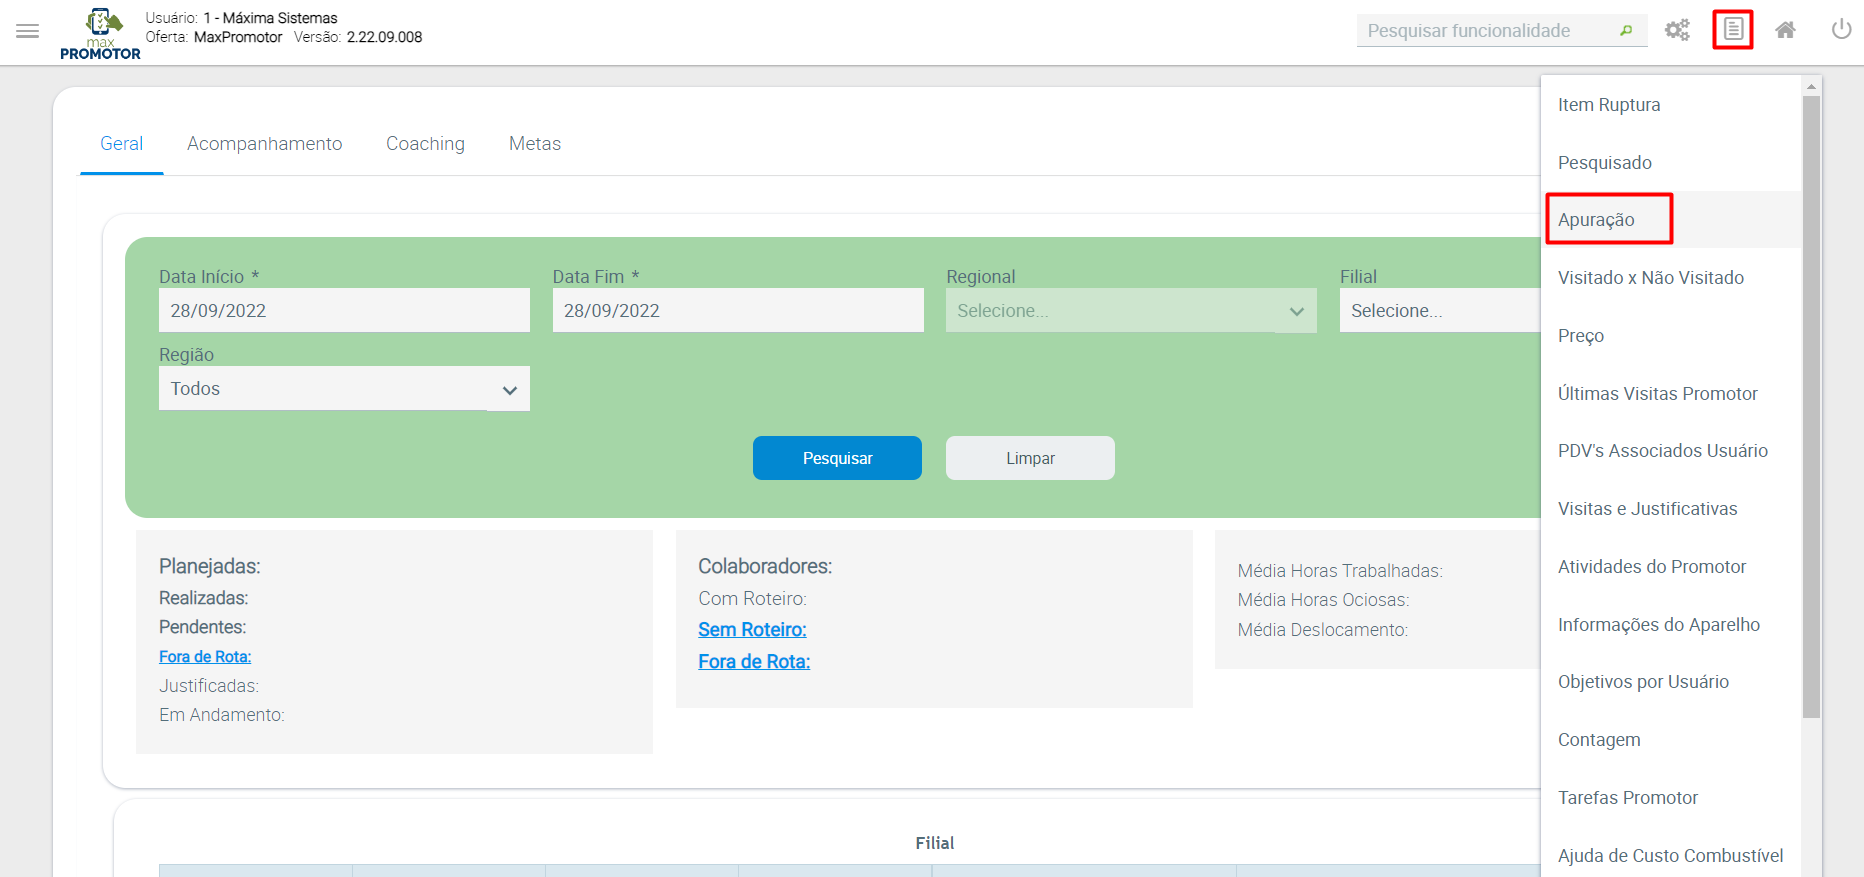Select Visitado x Não Visitado report
This screenshot has width=1864, height=877.
[1671, 278]
